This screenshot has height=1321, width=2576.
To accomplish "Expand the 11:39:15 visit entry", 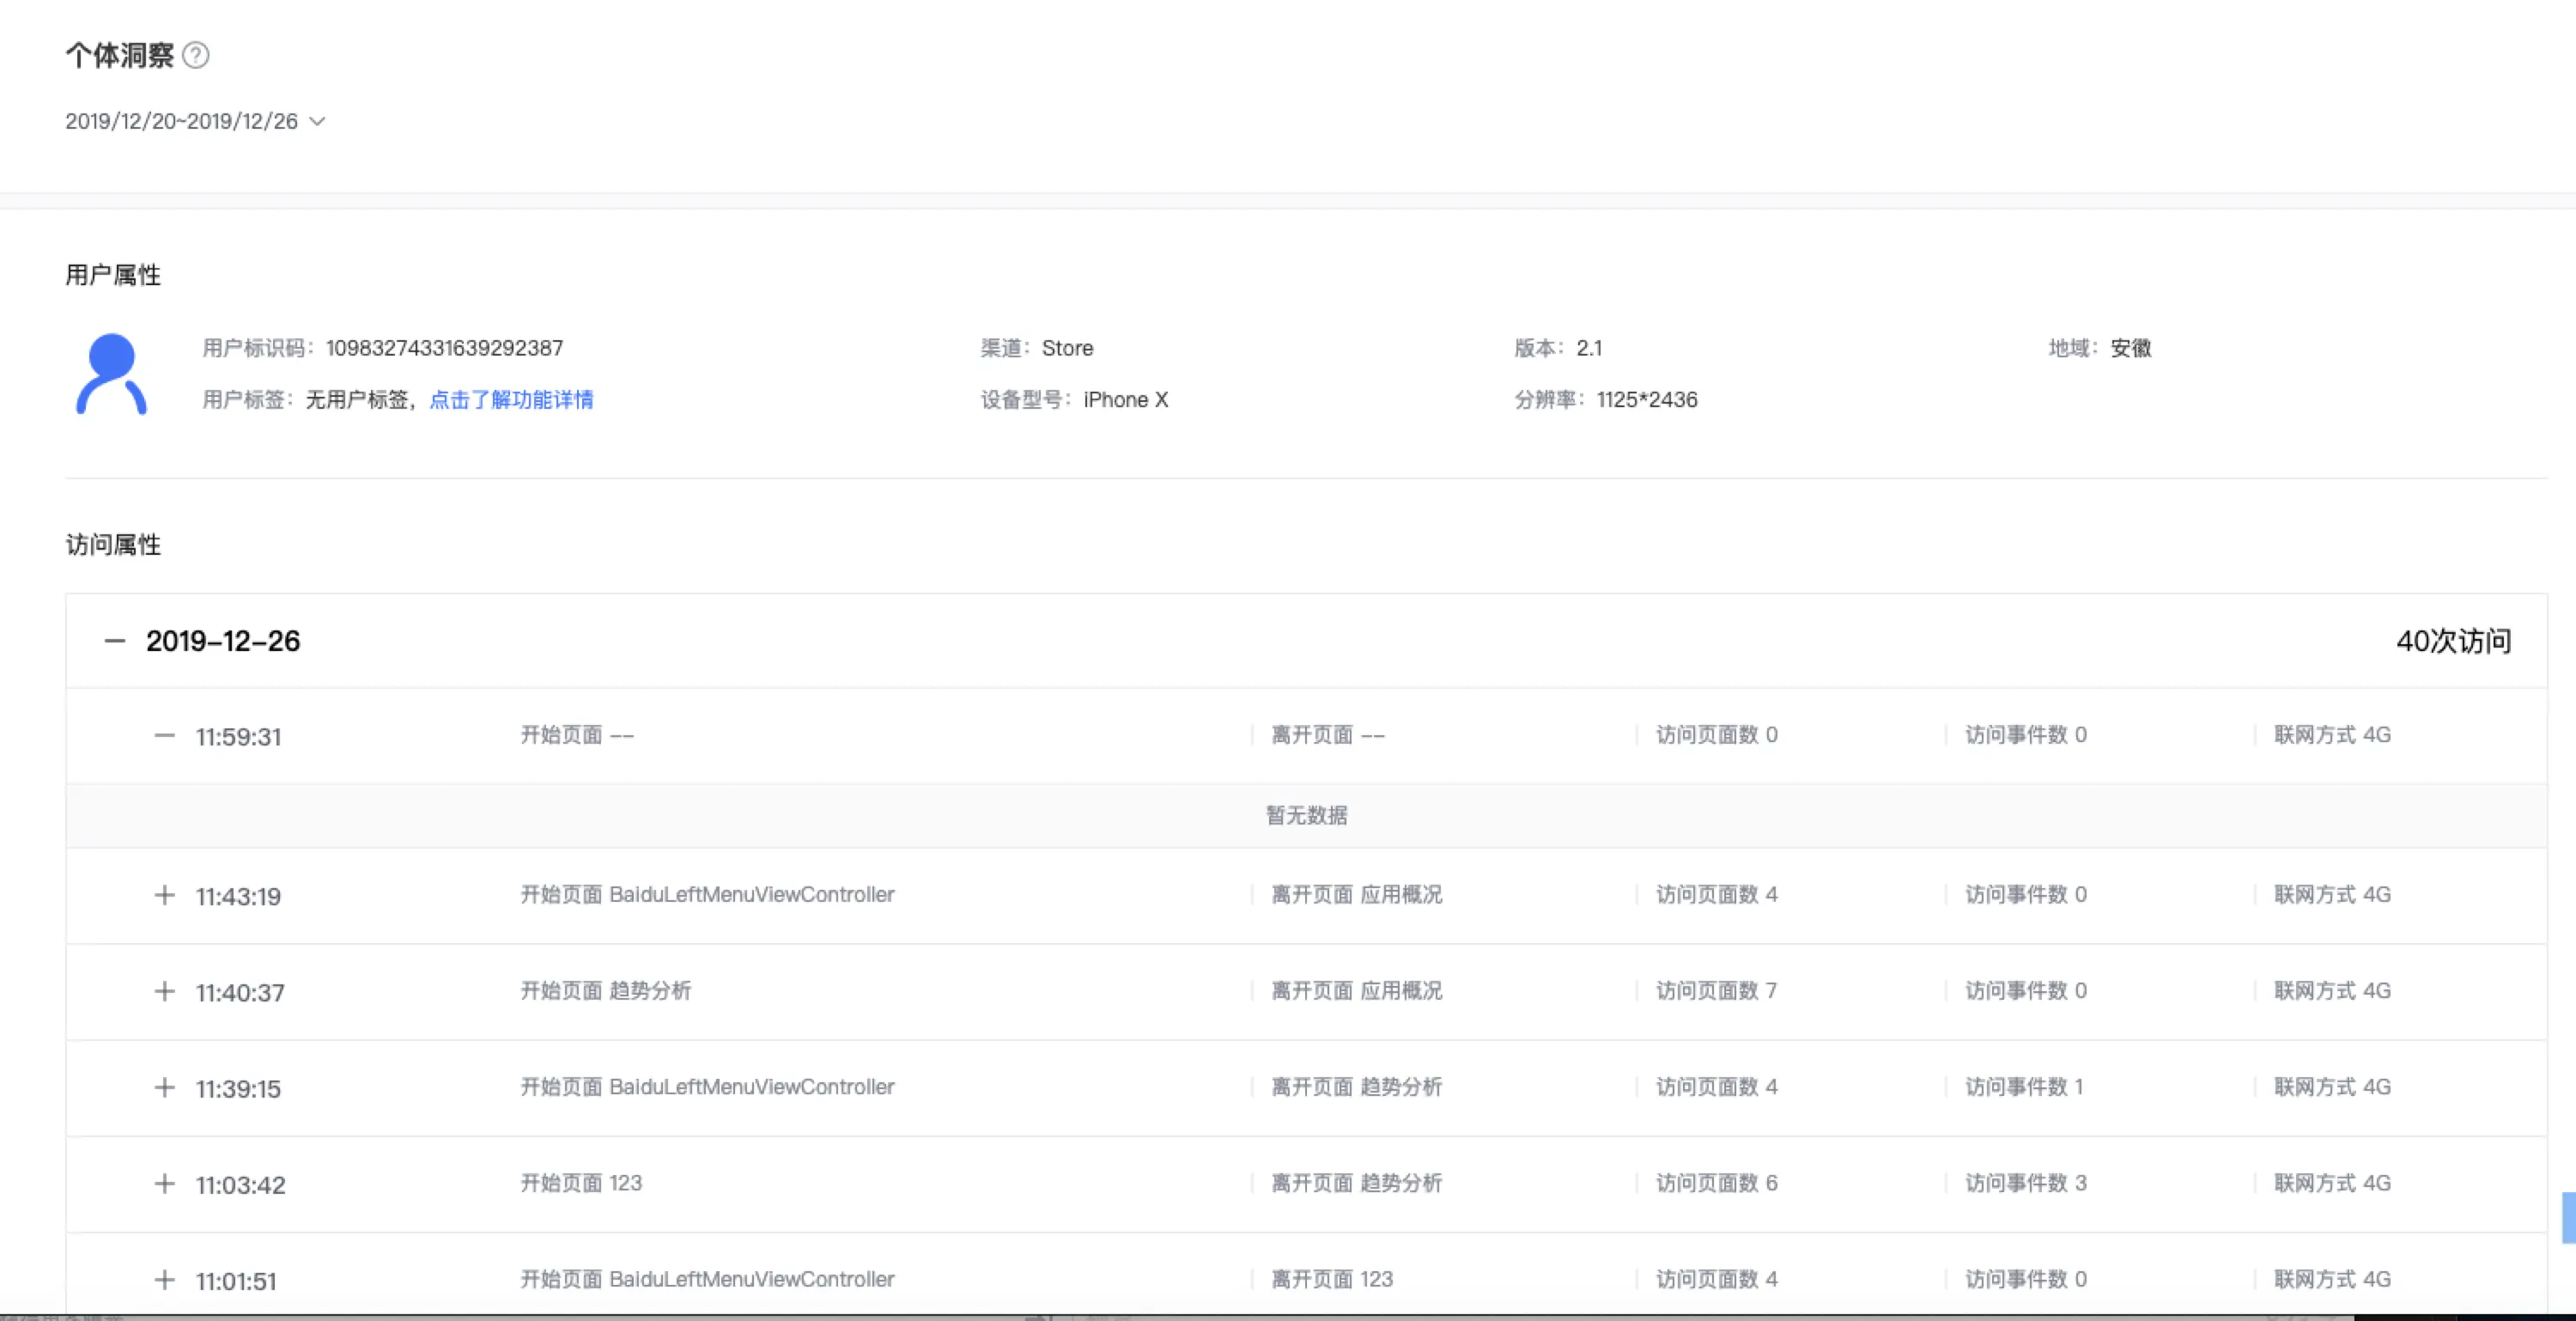I will (164, 1087).
